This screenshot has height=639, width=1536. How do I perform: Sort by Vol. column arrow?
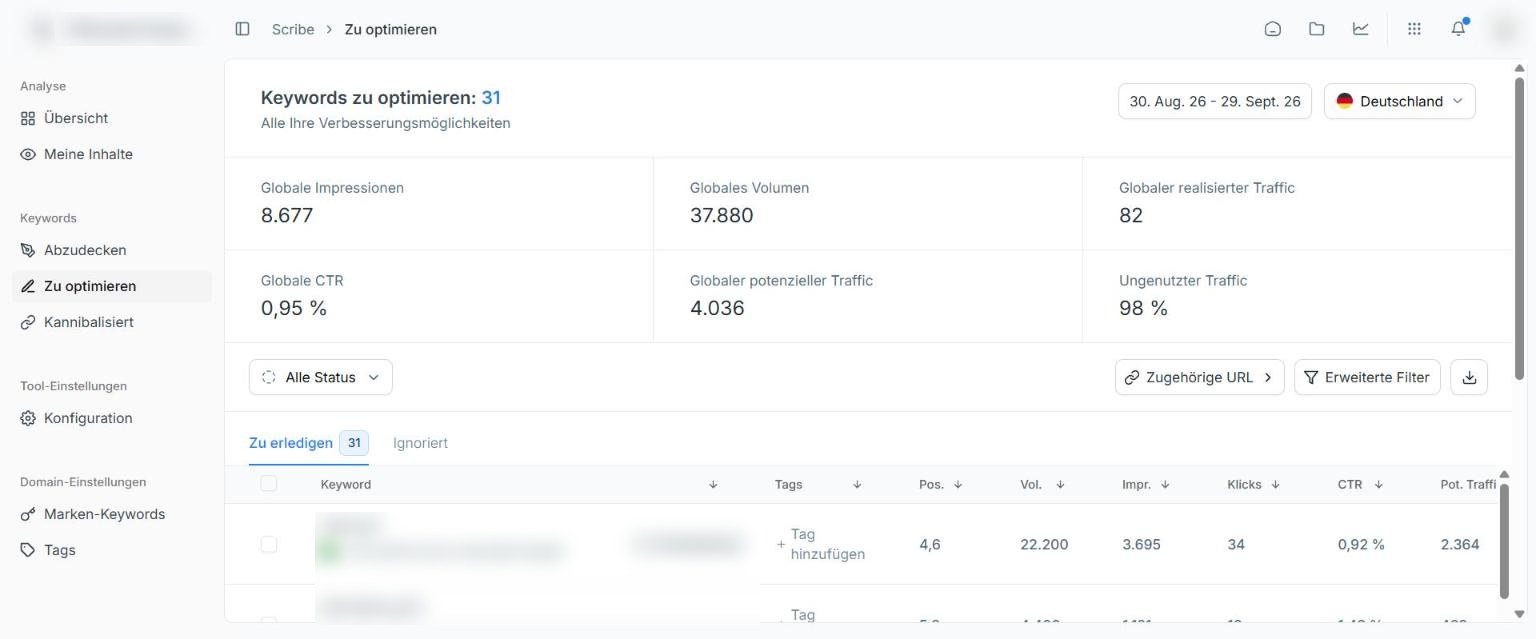click(1060, 485)
